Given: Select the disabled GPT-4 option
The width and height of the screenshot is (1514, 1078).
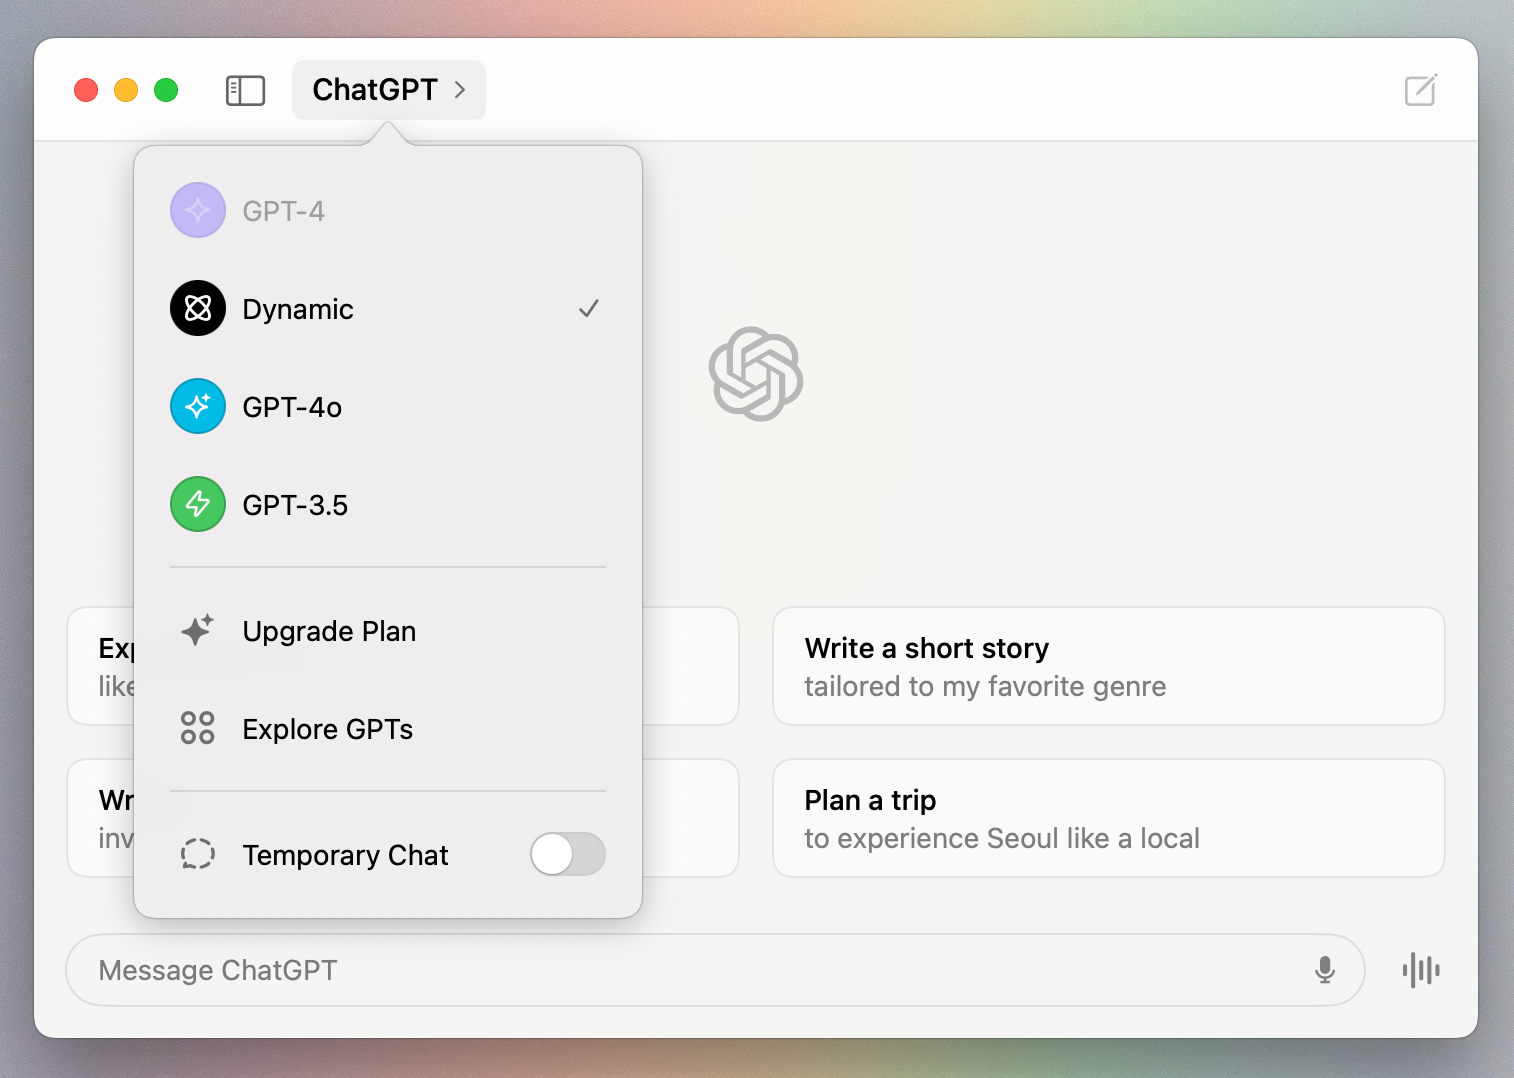Looking at the screenshot, I should click(284, 212).
